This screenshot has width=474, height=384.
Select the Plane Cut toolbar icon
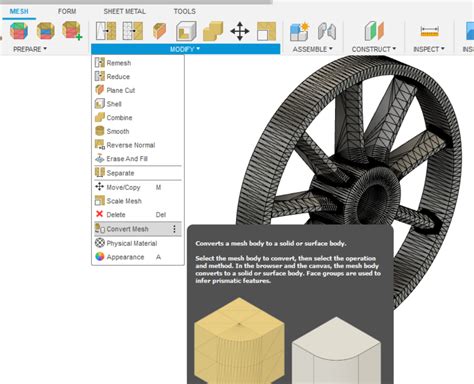159,31
